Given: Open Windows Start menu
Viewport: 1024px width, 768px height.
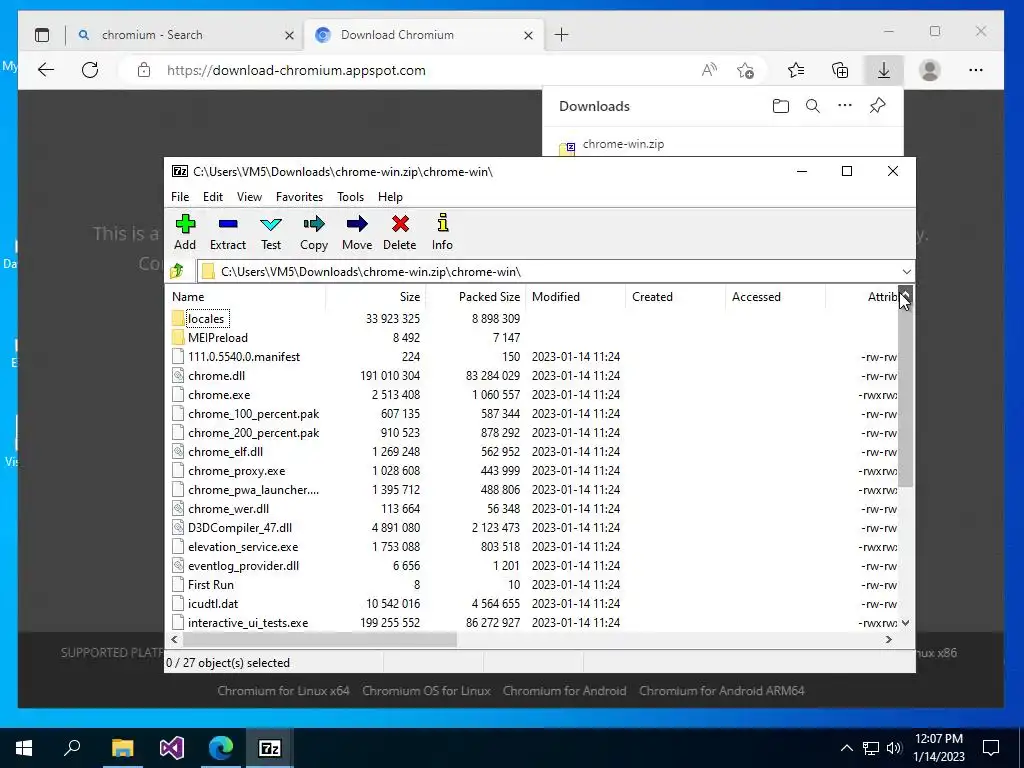Looking at the screenshot, I should point(24,748).
